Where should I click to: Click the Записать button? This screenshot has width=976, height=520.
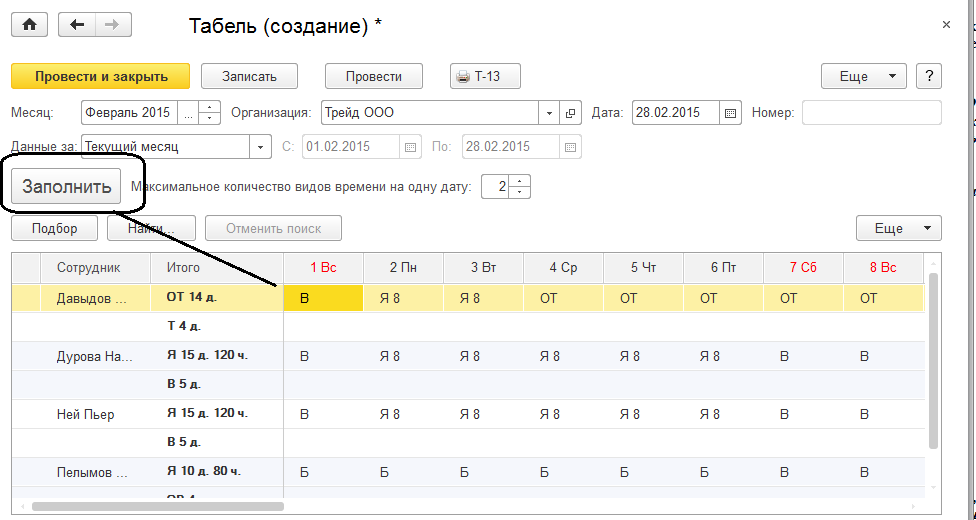point(249,76)
